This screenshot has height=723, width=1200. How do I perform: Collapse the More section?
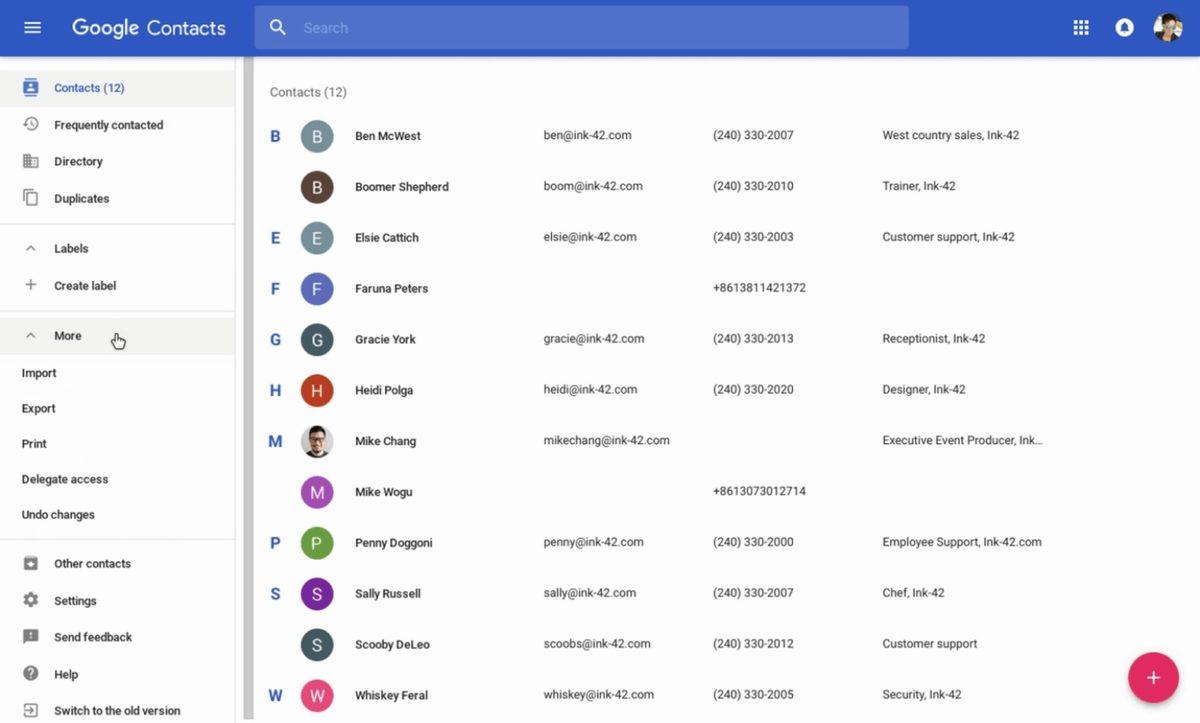click(31, 336)
